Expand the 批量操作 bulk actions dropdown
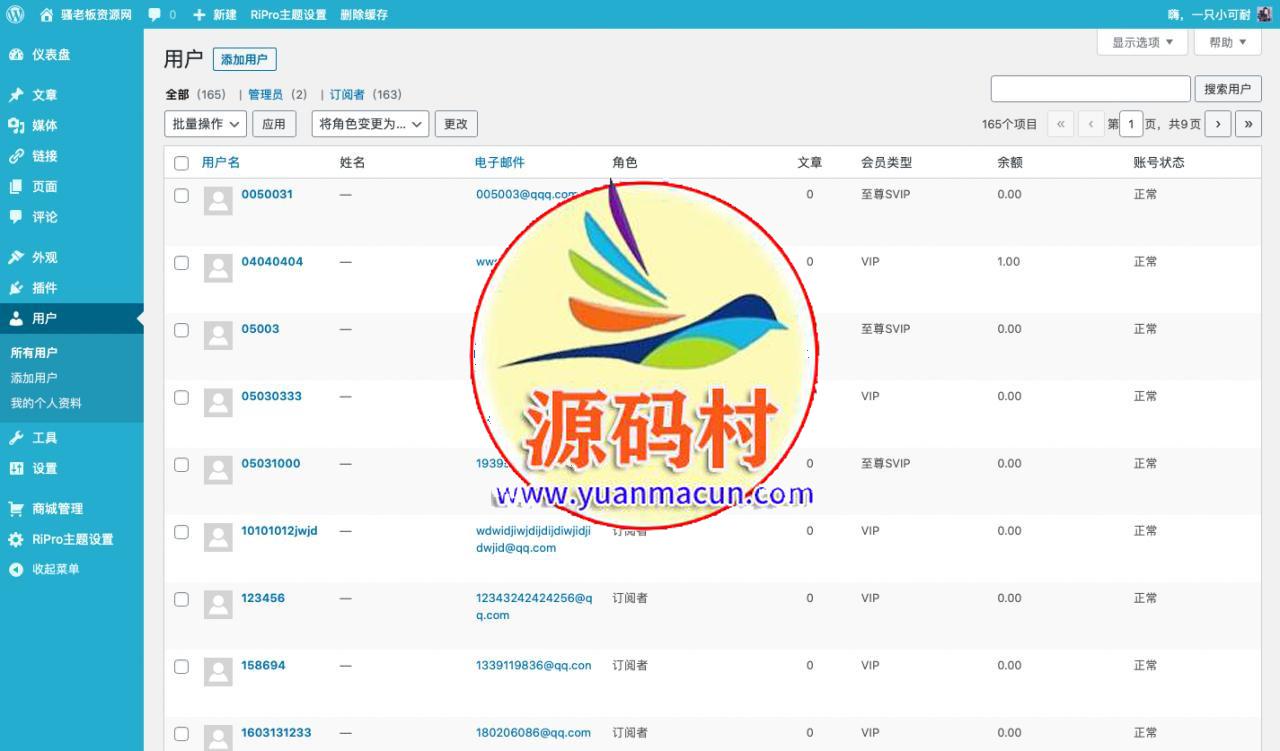 (205, 124)
